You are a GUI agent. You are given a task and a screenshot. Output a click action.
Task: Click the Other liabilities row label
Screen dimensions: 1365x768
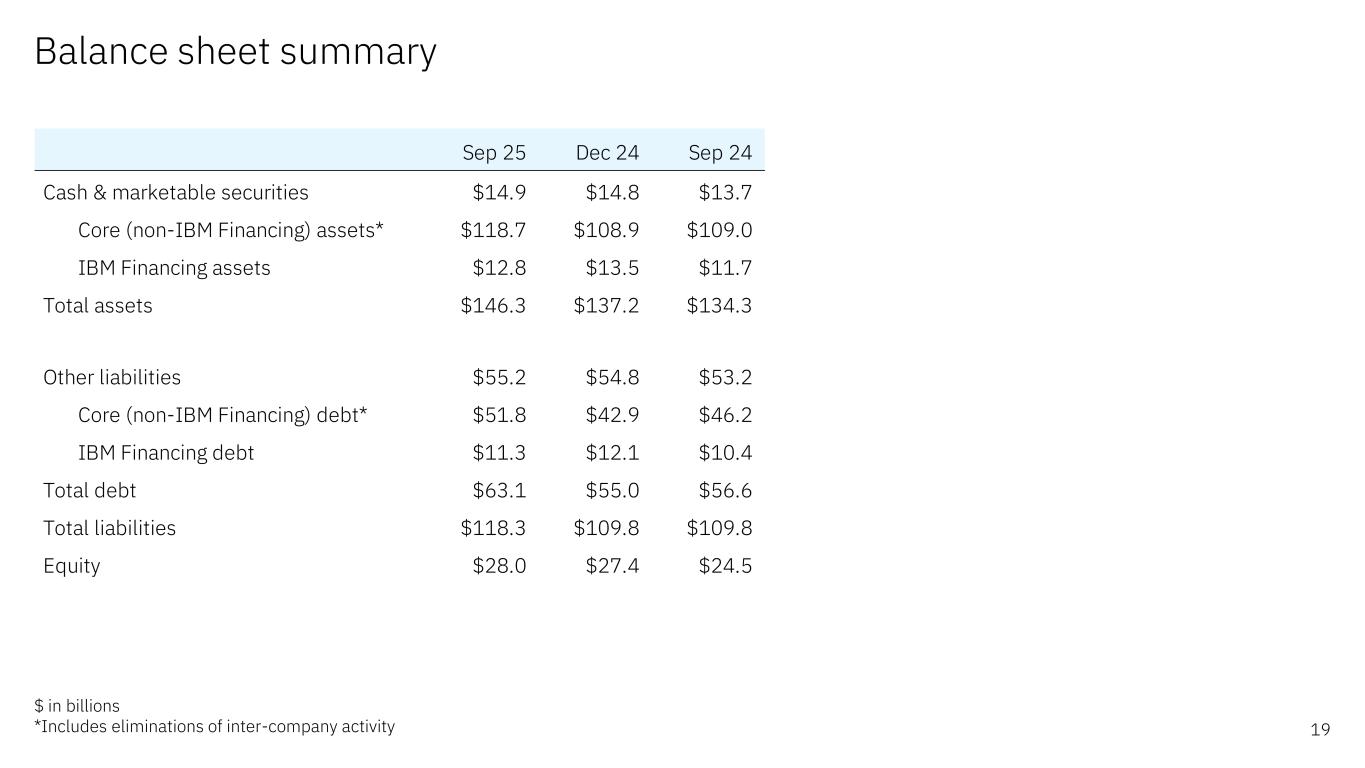click(x=112, y=377)
